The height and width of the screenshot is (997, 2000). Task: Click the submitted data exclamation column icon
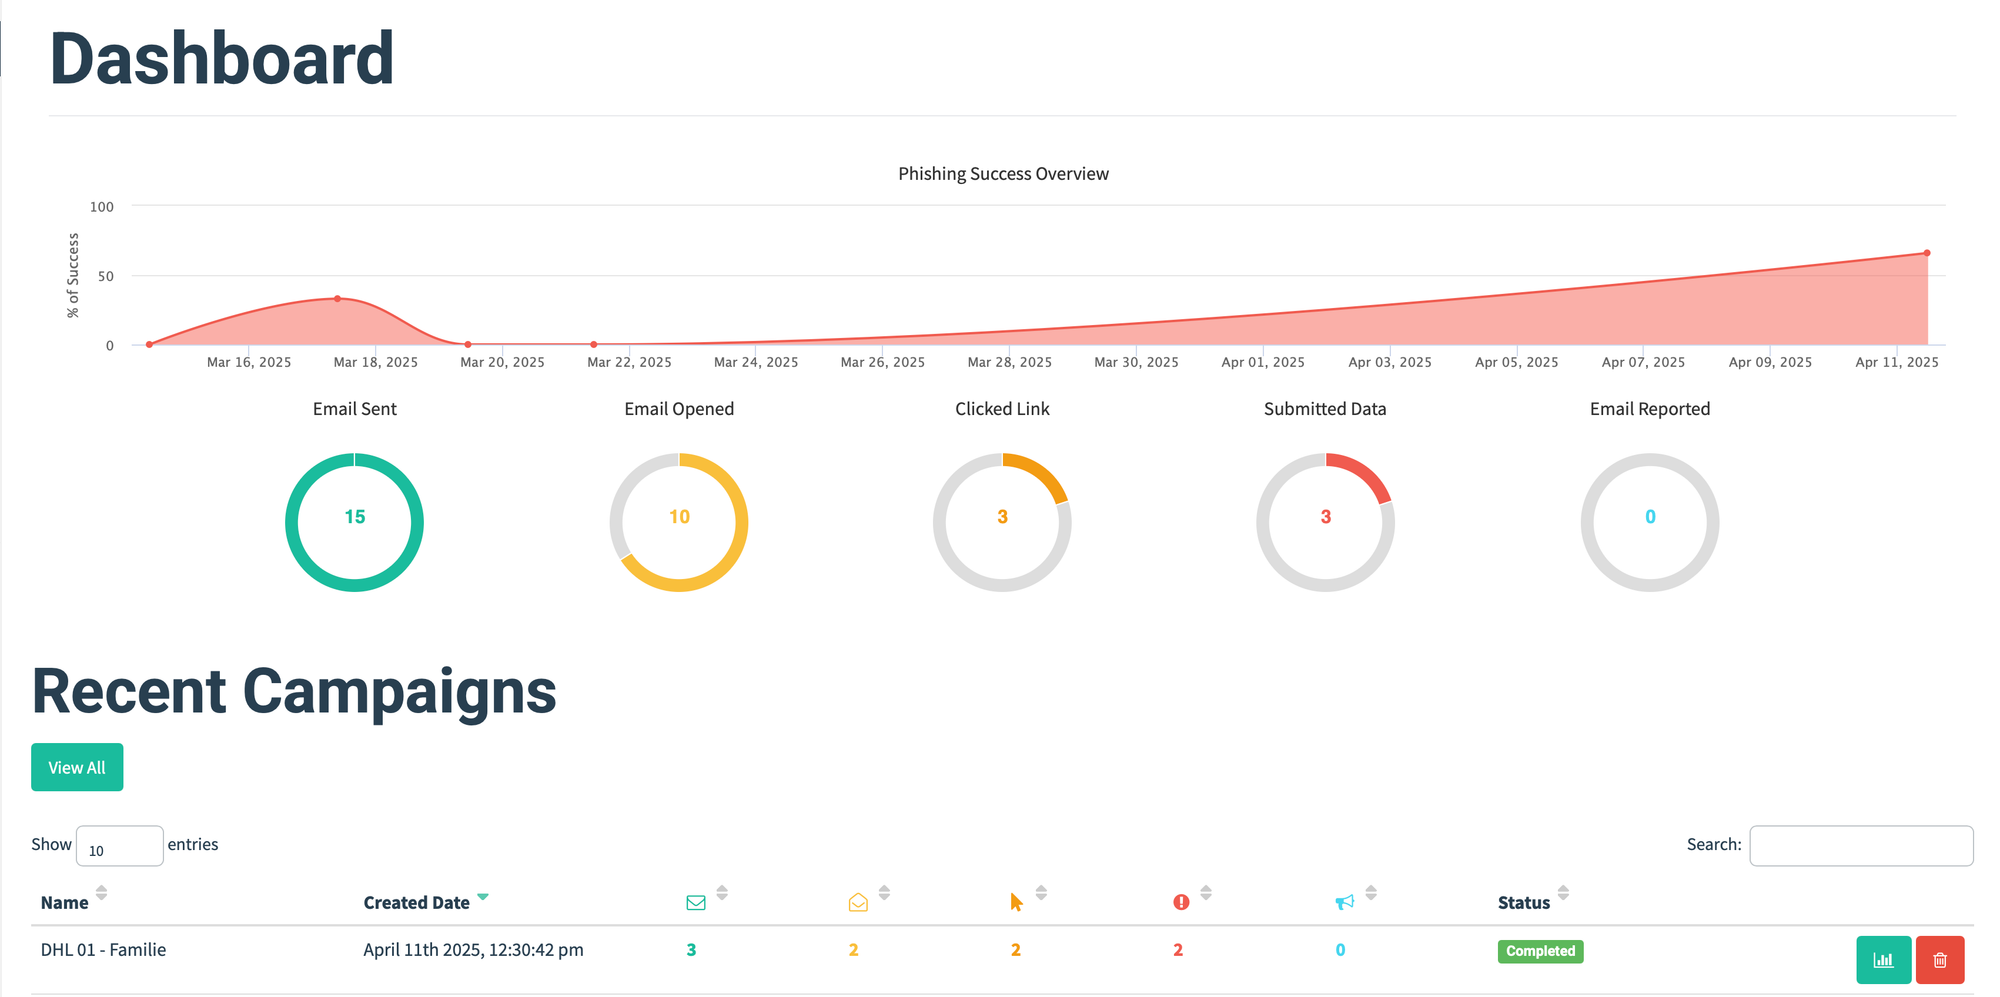click(1181, 902)
